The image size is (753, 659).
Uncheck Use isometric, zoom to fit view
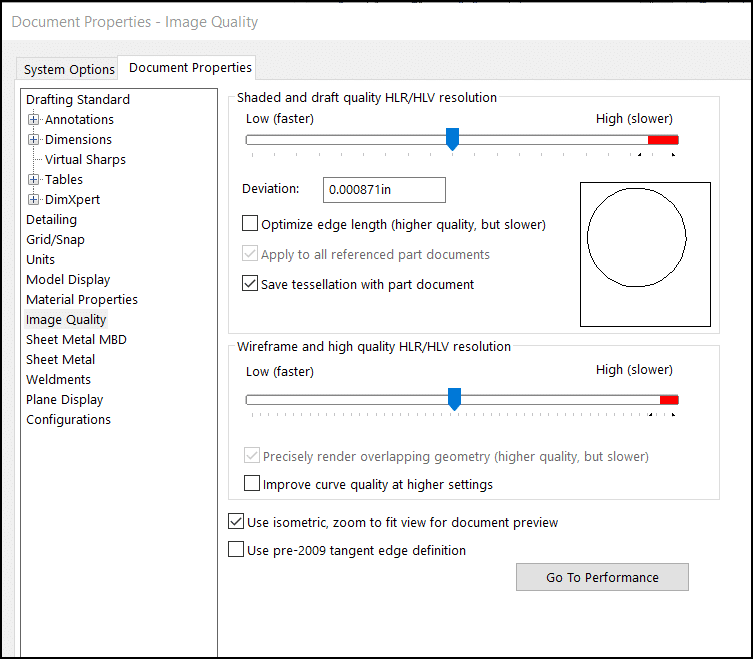pyautogui.click(x=236, y=522)
